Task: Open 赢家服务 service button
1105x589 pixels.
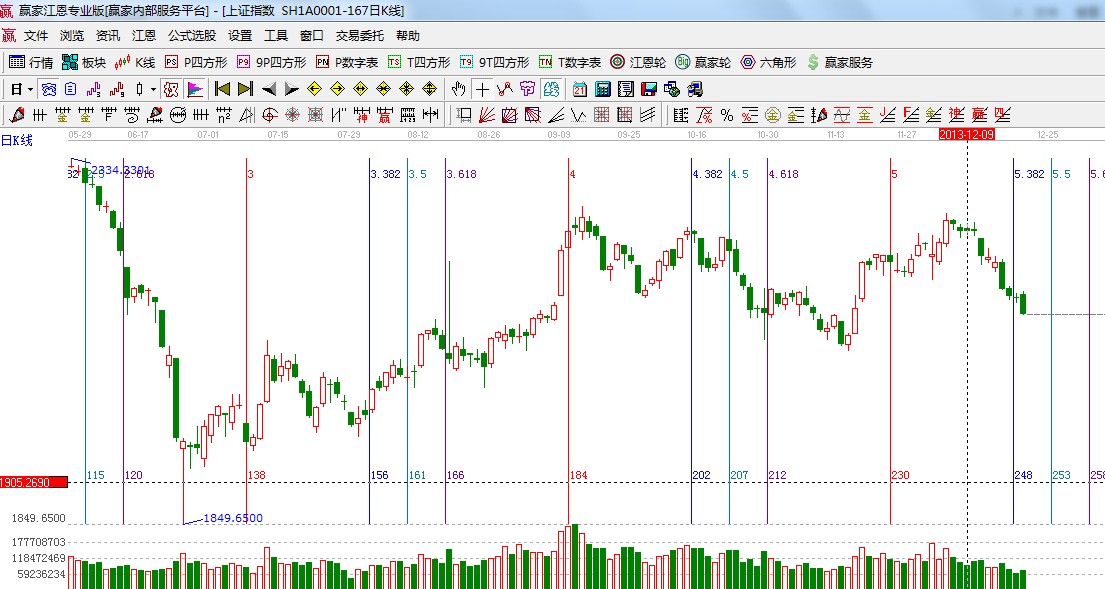Action: (839, 62)
